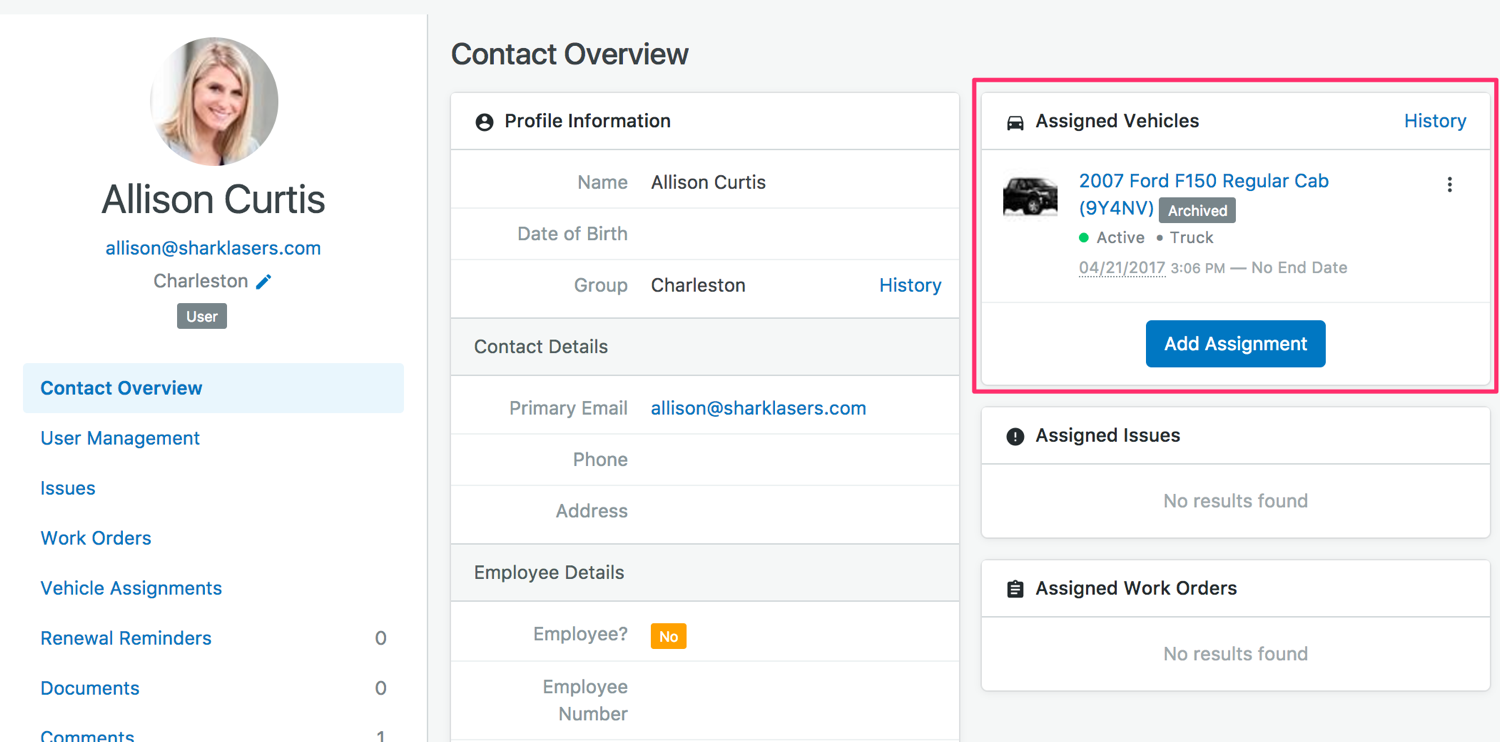Select Contact Overview in the sidebar

coord(121,388)
